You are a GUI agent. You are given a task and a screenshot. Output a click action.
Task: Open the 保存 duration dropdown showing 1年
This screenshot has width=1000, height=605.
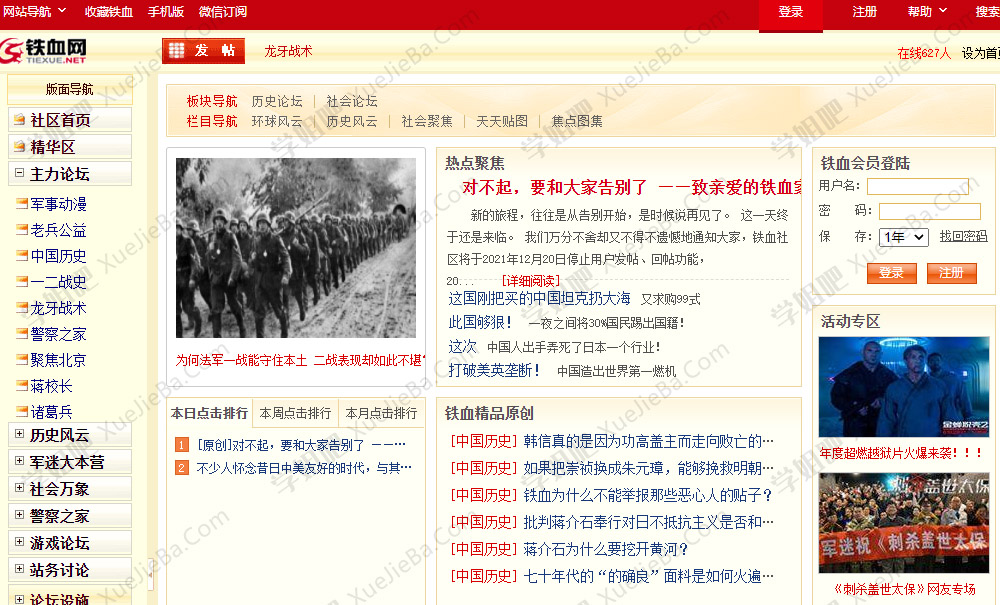903,237
